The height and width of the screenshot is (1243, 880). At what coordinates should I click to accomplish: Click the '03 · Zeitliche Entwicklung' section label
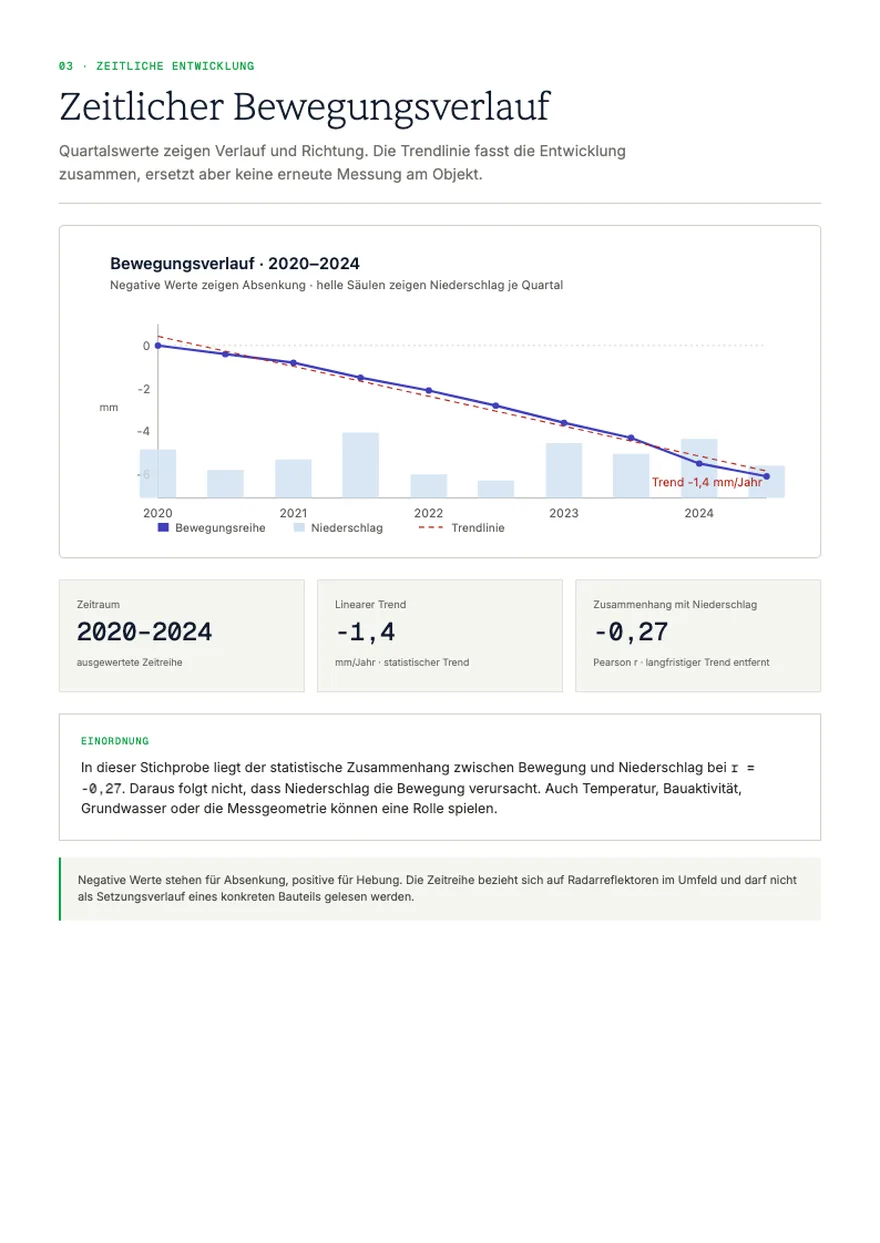157,66
